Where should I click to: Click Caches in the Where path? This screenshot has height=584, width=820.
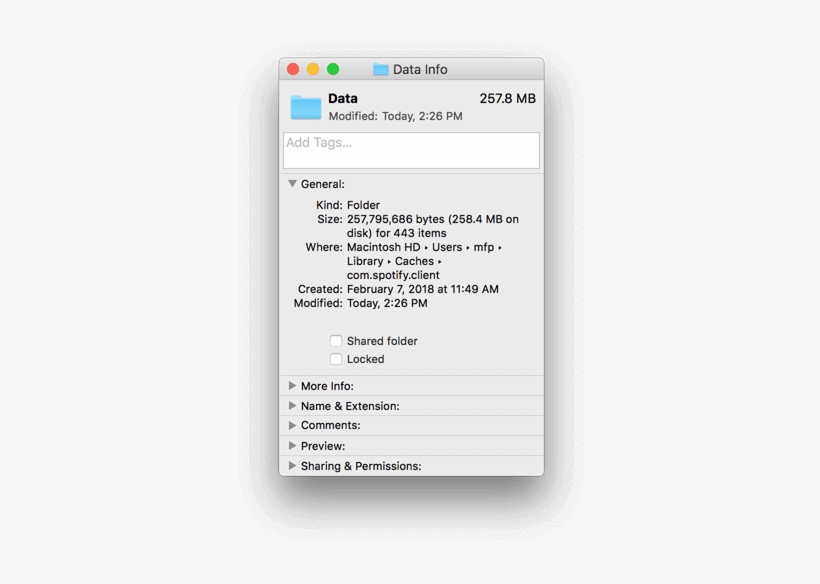(x=414, y=261)
